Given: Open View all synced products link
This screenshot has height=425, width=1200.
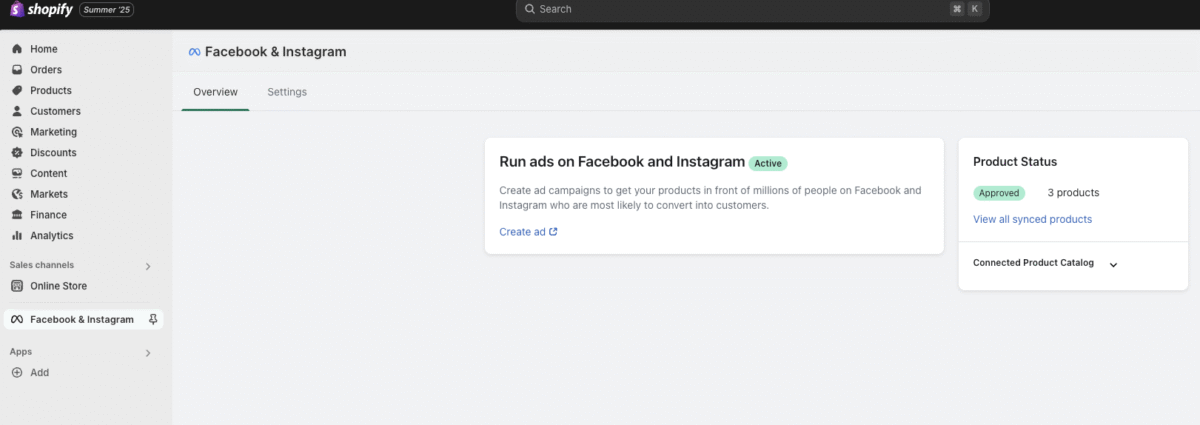Looking at the screenshot, I should [1032, 219].
